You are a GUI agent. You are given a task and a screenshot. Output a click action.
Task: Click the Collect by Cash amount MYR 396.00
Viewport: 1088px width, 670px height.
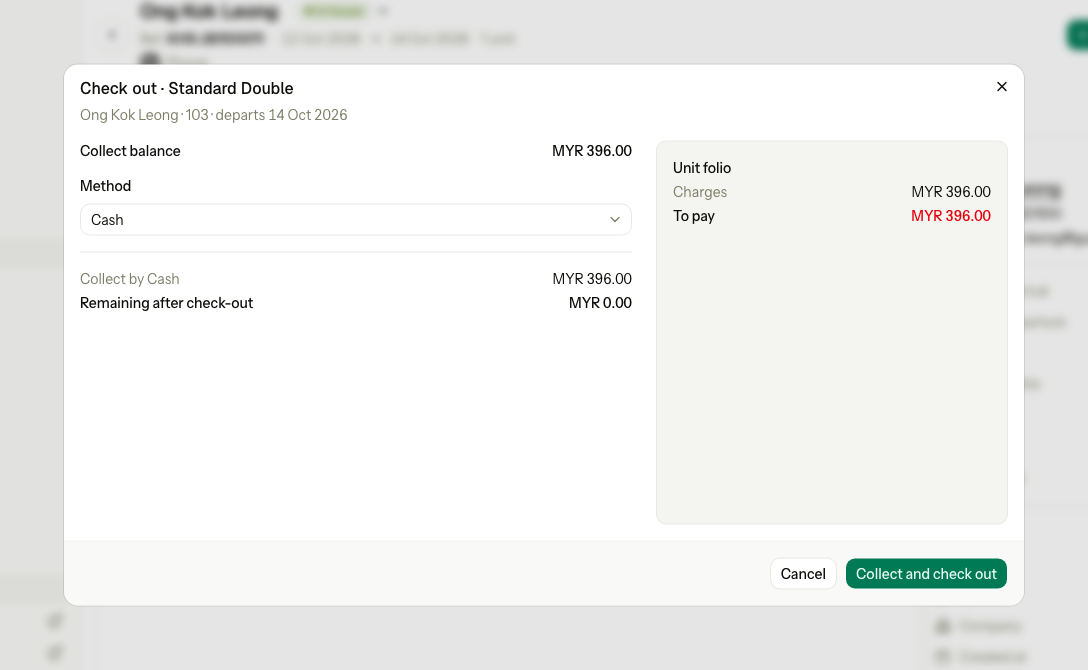click(x=592, y=279)
